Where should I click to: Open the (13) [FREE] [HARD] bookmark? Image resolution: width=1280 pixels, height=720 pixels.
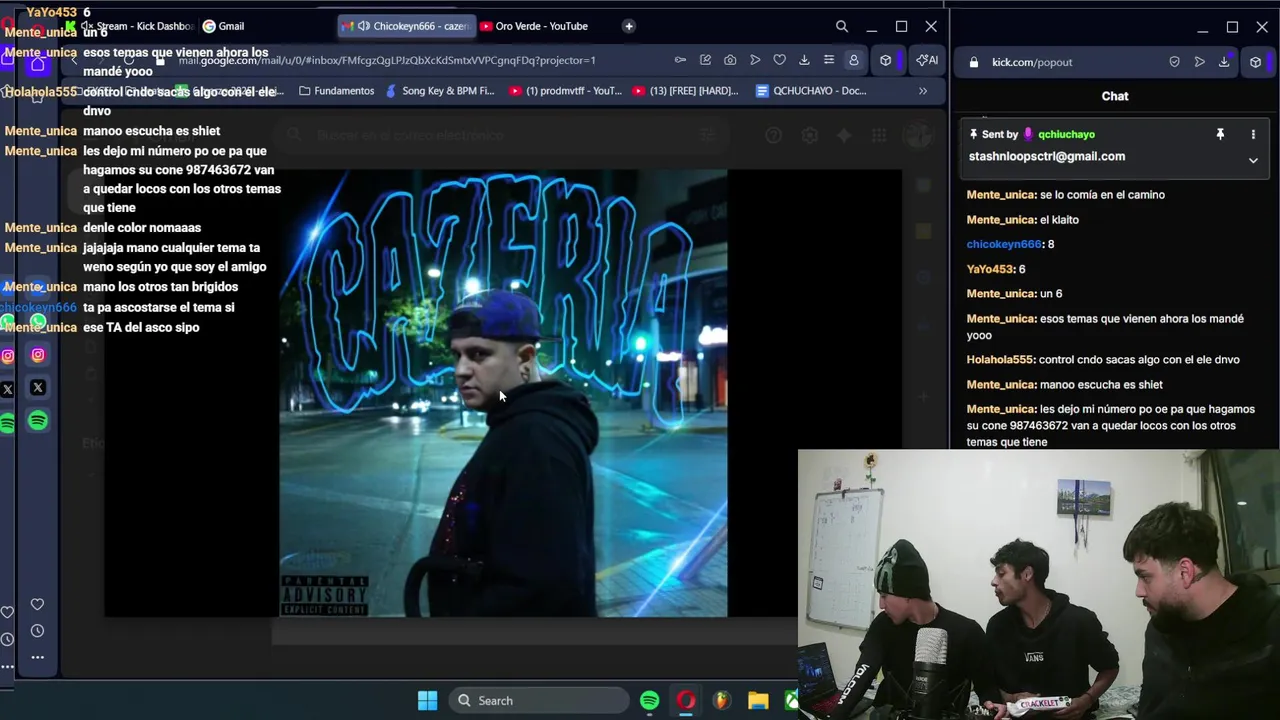pos(686,91)
